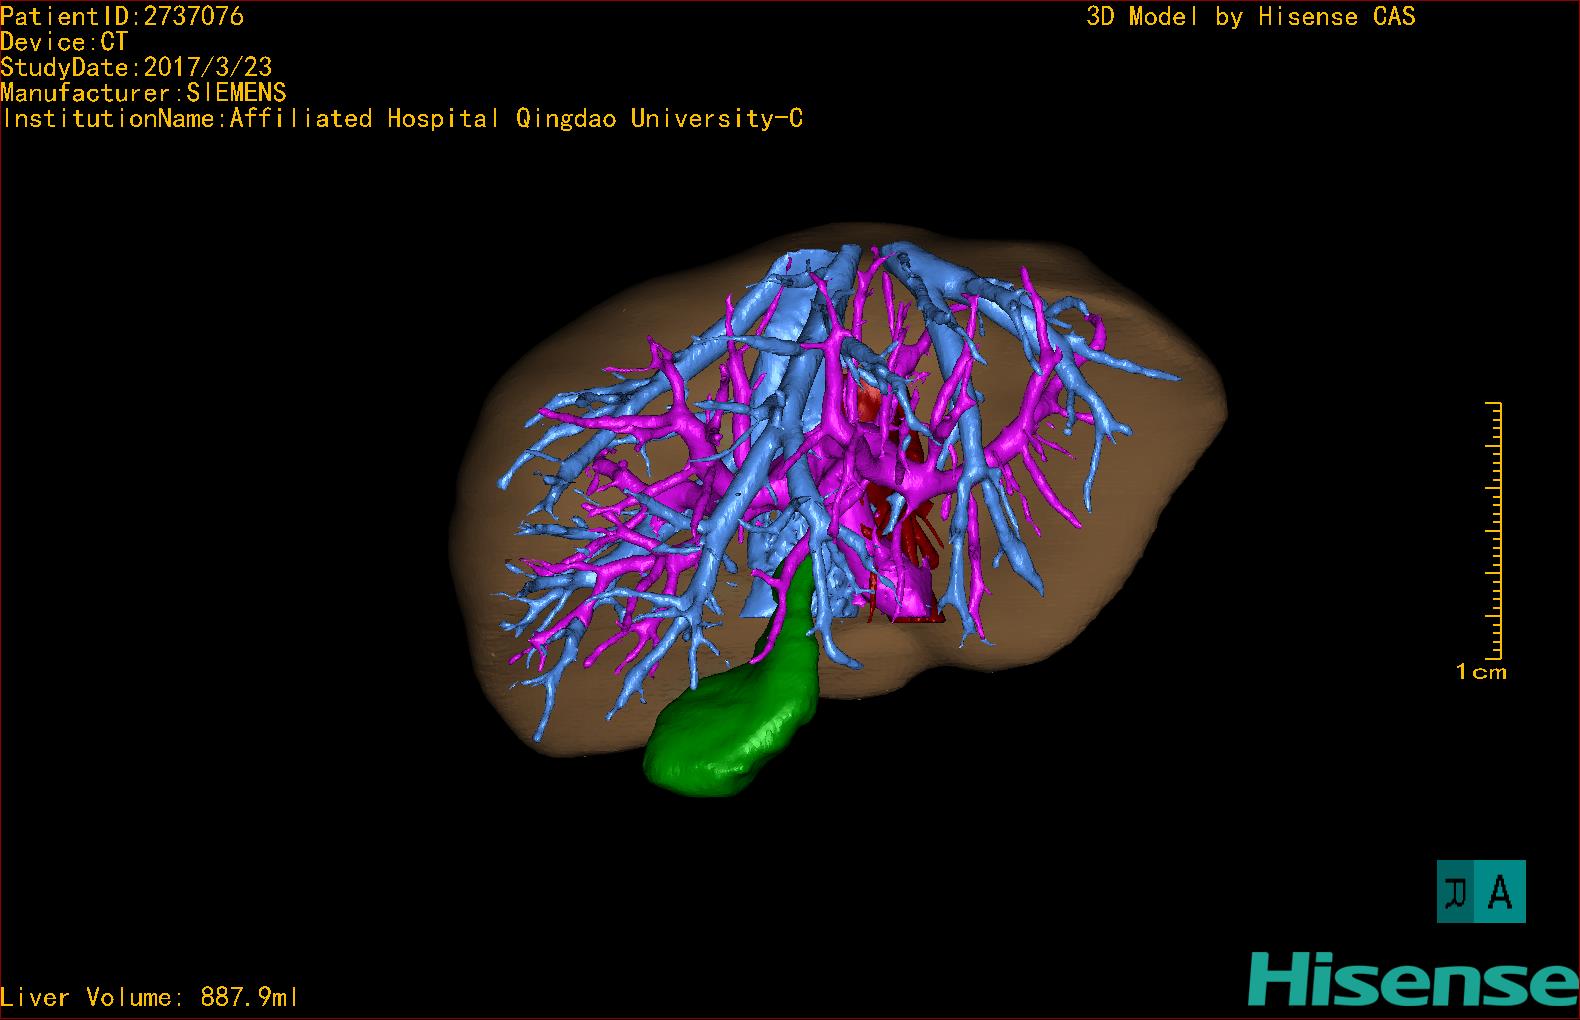Click the 3D Model by Hisense CAS title
1580x1020 pixels.
(1250, 16)
